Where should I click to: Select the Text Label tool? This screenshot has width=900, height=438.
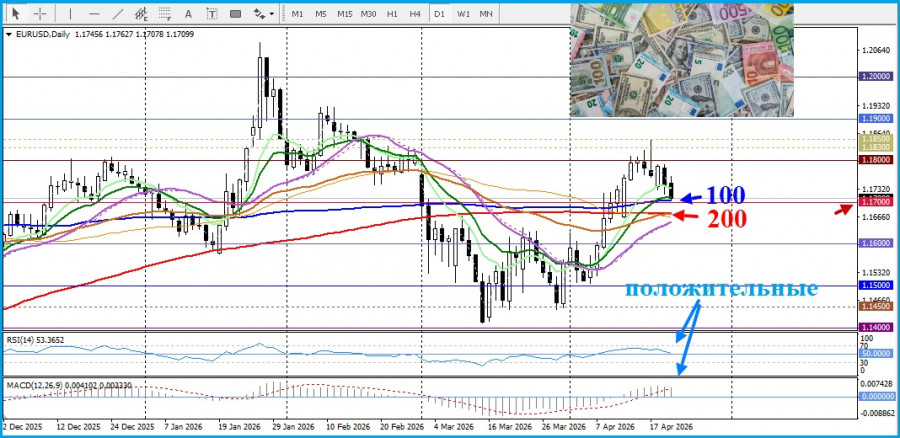[x=212, y=13]
